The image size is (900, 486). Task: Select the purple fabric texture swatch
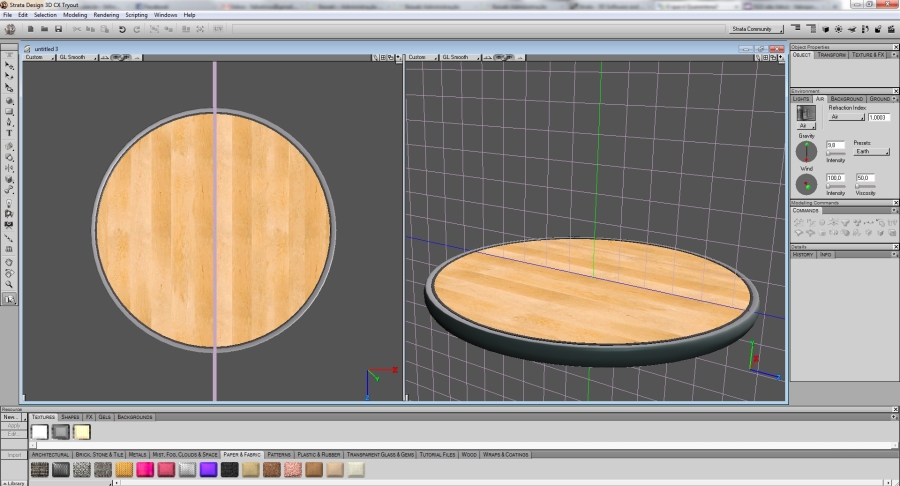coord(208,470)
